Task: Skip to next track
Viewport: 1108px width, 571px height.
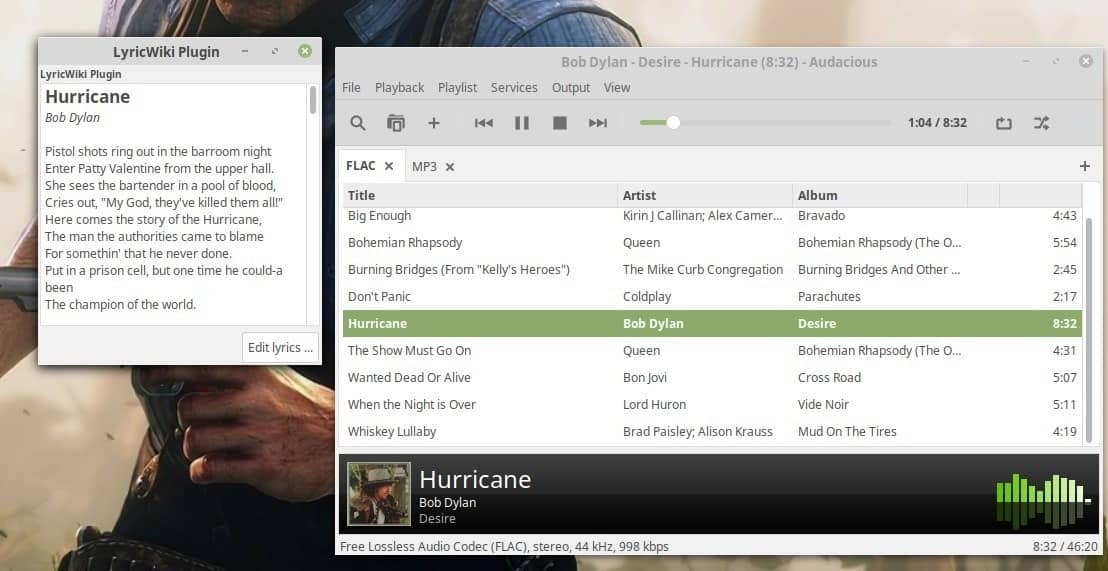Action: point(598,123)
